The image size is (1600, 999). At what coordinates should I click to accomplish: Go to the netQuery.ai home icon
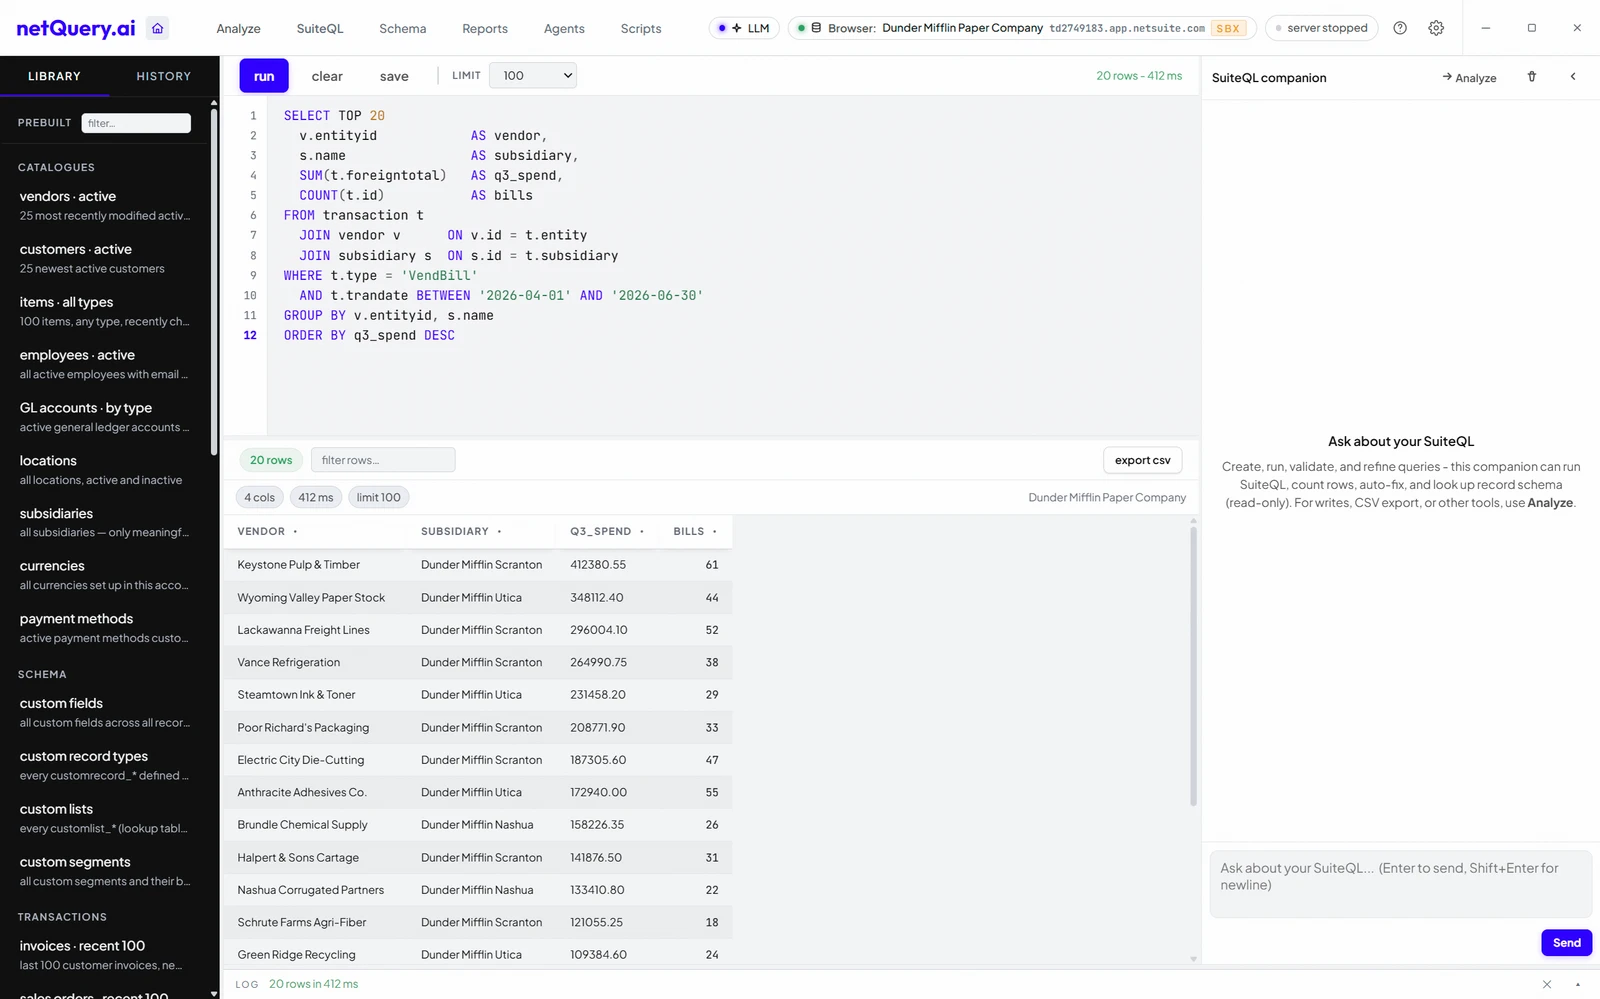coord(157,28)
